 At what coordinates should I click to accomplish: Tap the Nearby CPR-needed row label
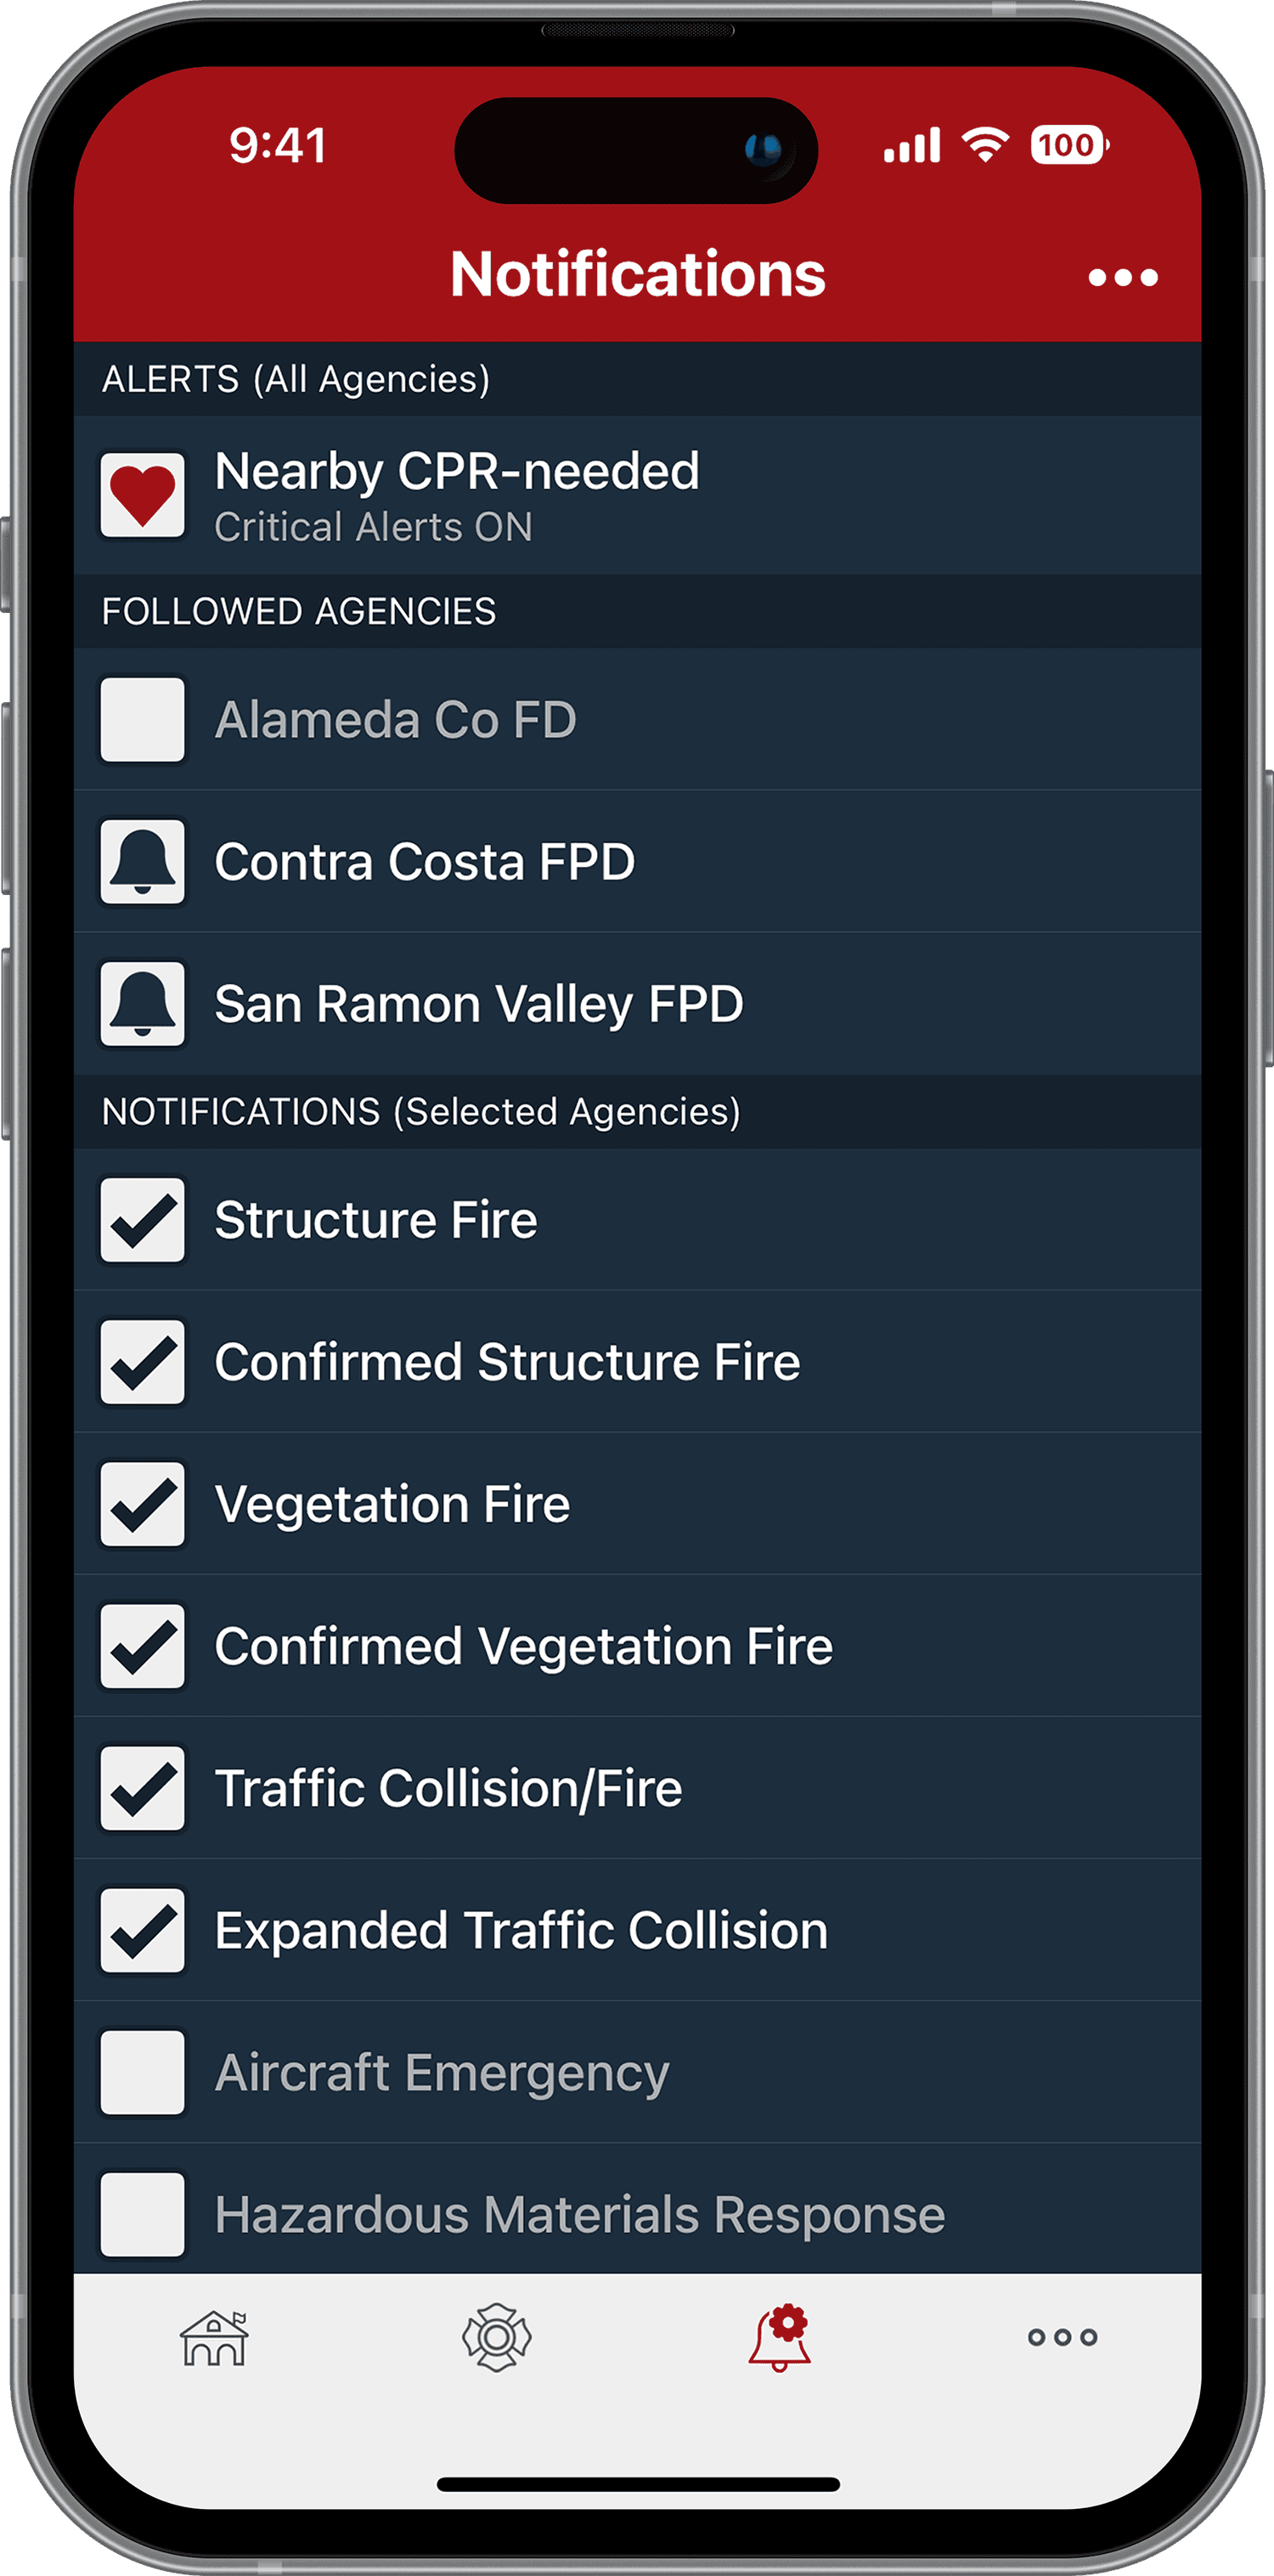pyautogui.click(x=457, y=472)
